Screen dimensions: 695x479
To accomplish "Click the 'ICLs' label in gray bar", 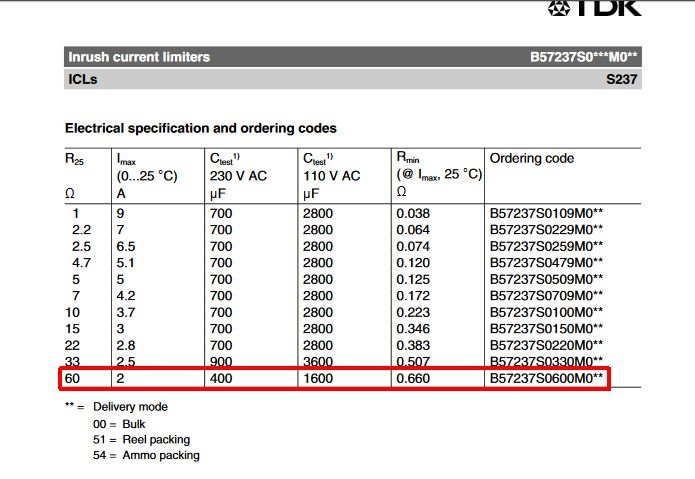I will tap(81, 80).
